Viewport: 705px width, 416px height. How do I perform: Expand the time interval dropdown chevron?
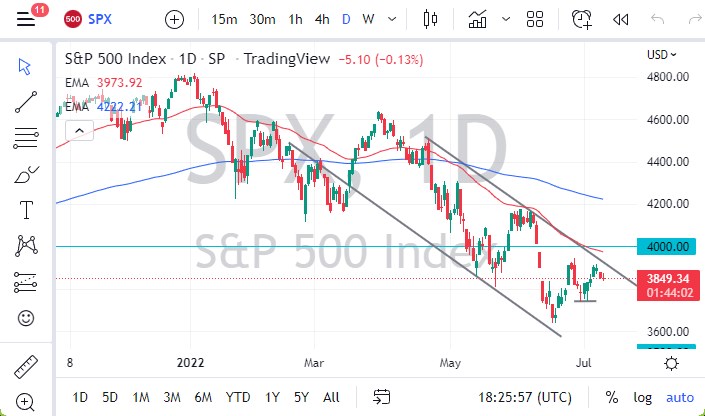tap(392, 19)
